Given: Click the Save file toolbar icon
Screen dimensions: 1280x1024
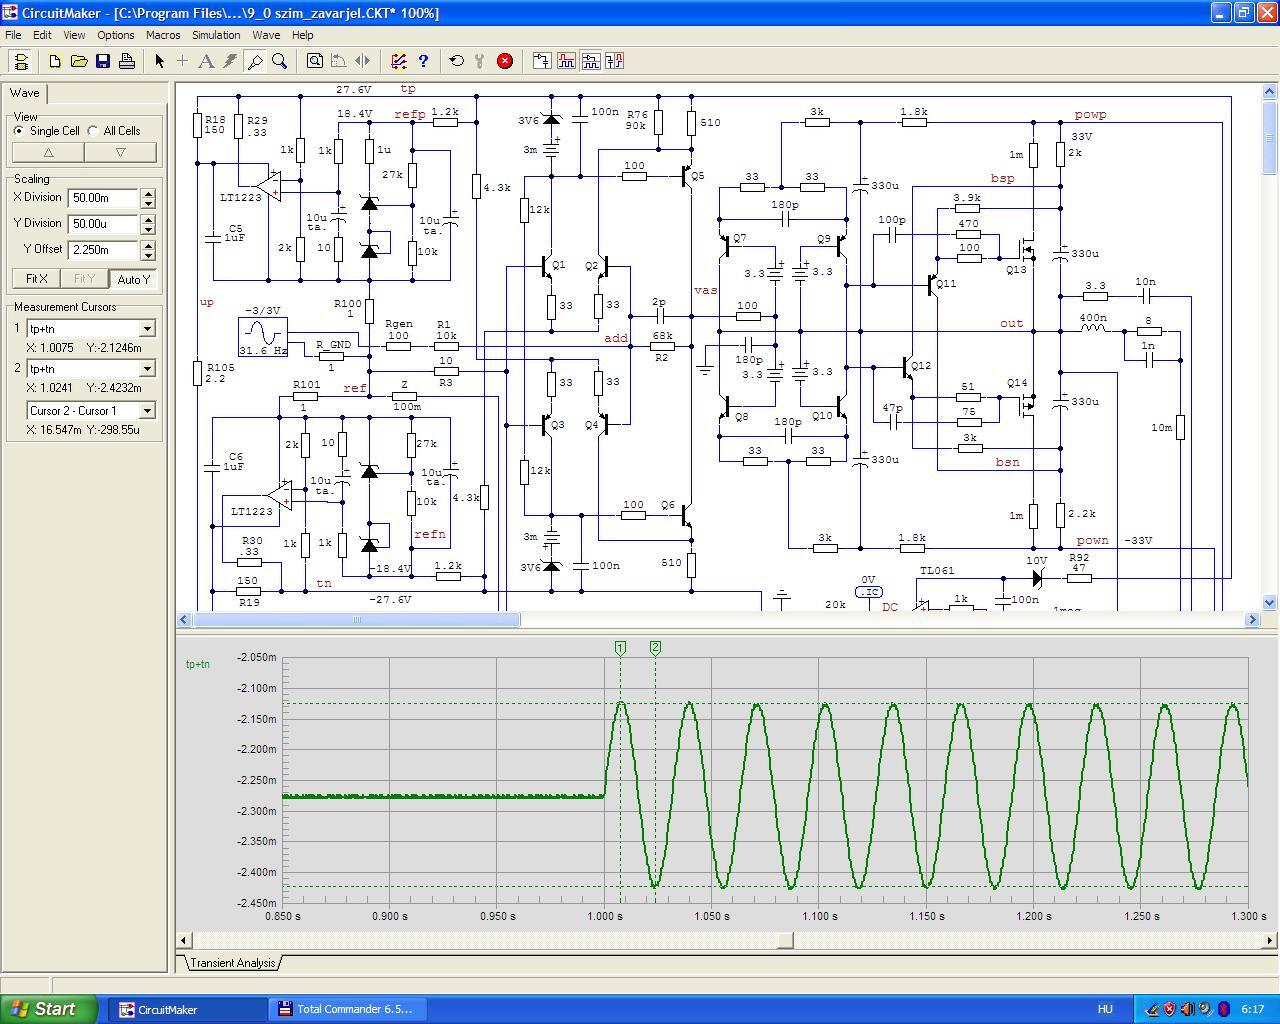Looking at the screenshot, I should pyautogui.click(x=103, y=61).
